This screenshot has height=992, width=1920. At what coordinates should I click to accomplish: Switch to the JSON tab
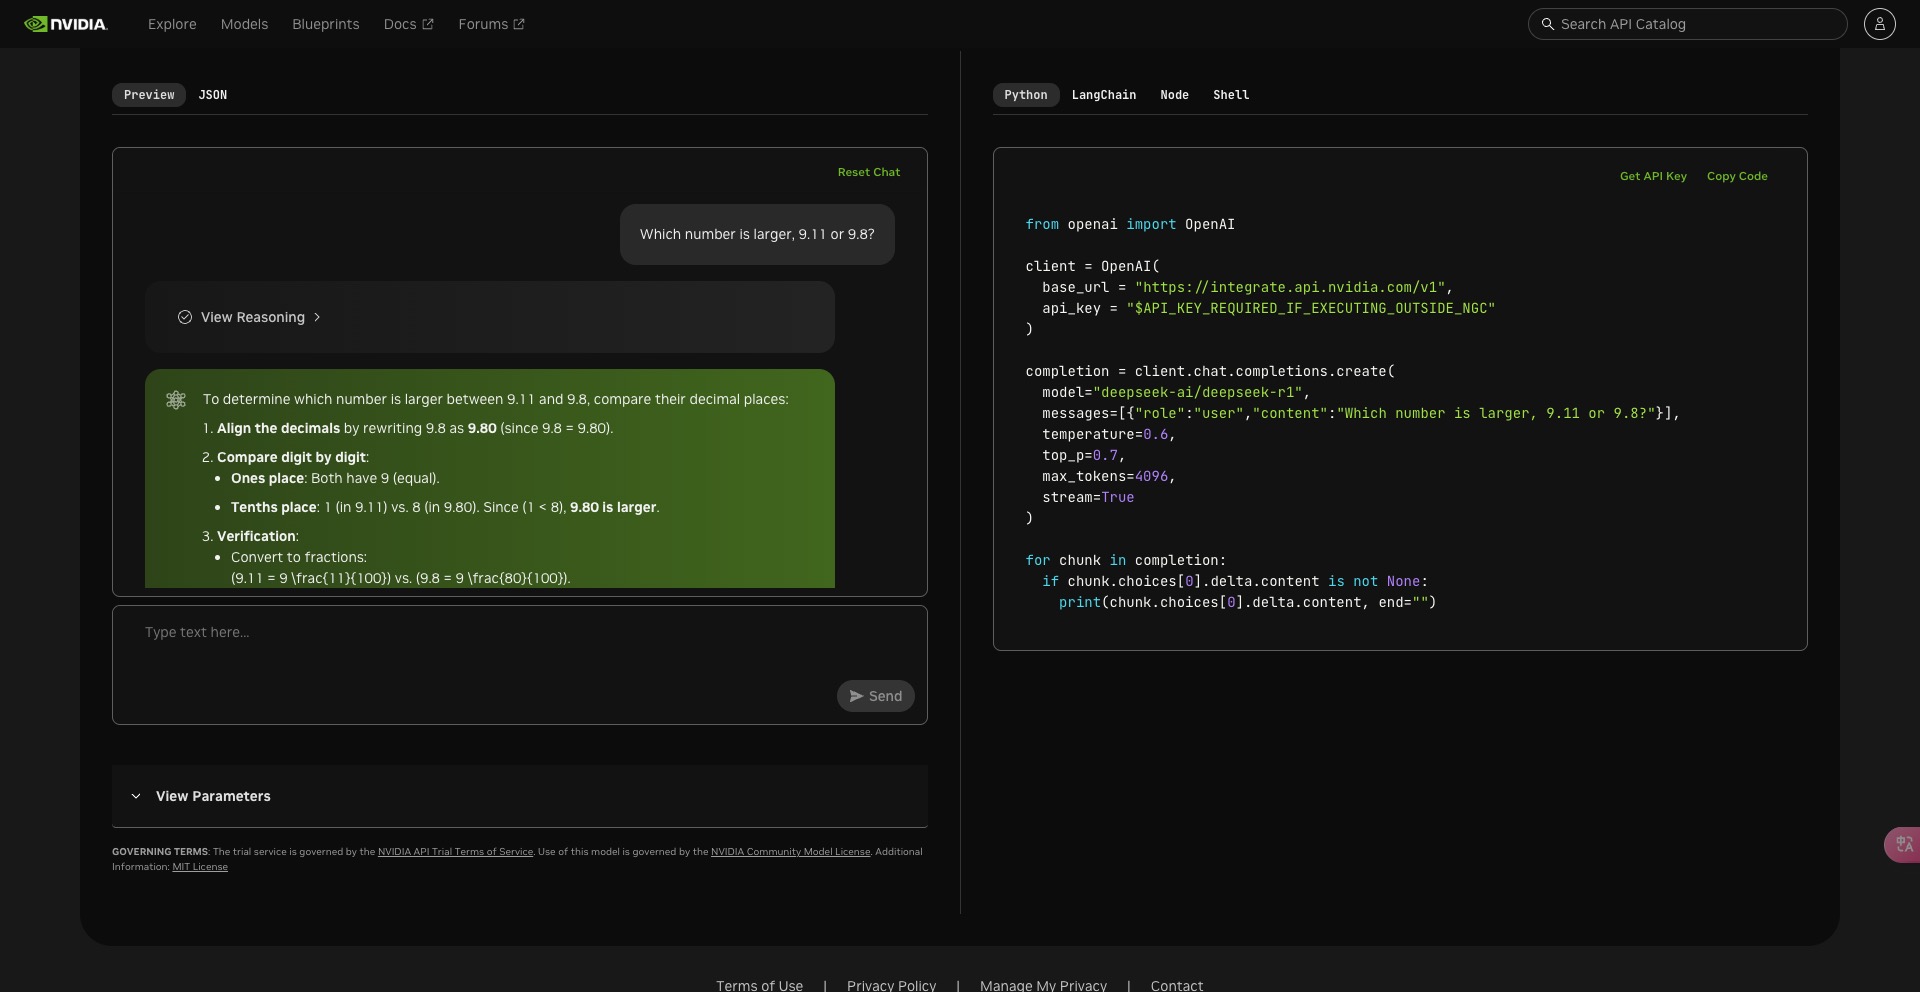tap(213, 95)
